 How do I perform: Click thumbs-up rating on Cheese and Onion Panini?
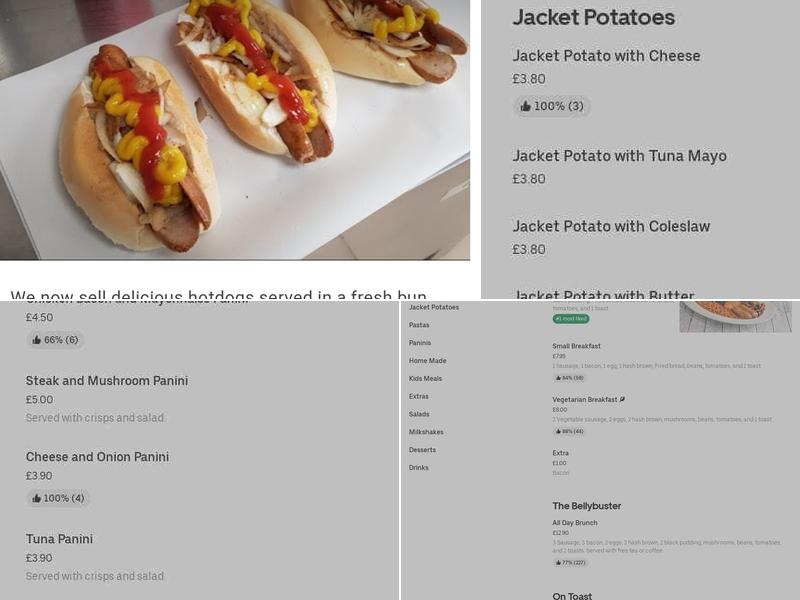[x=58, y=498]
